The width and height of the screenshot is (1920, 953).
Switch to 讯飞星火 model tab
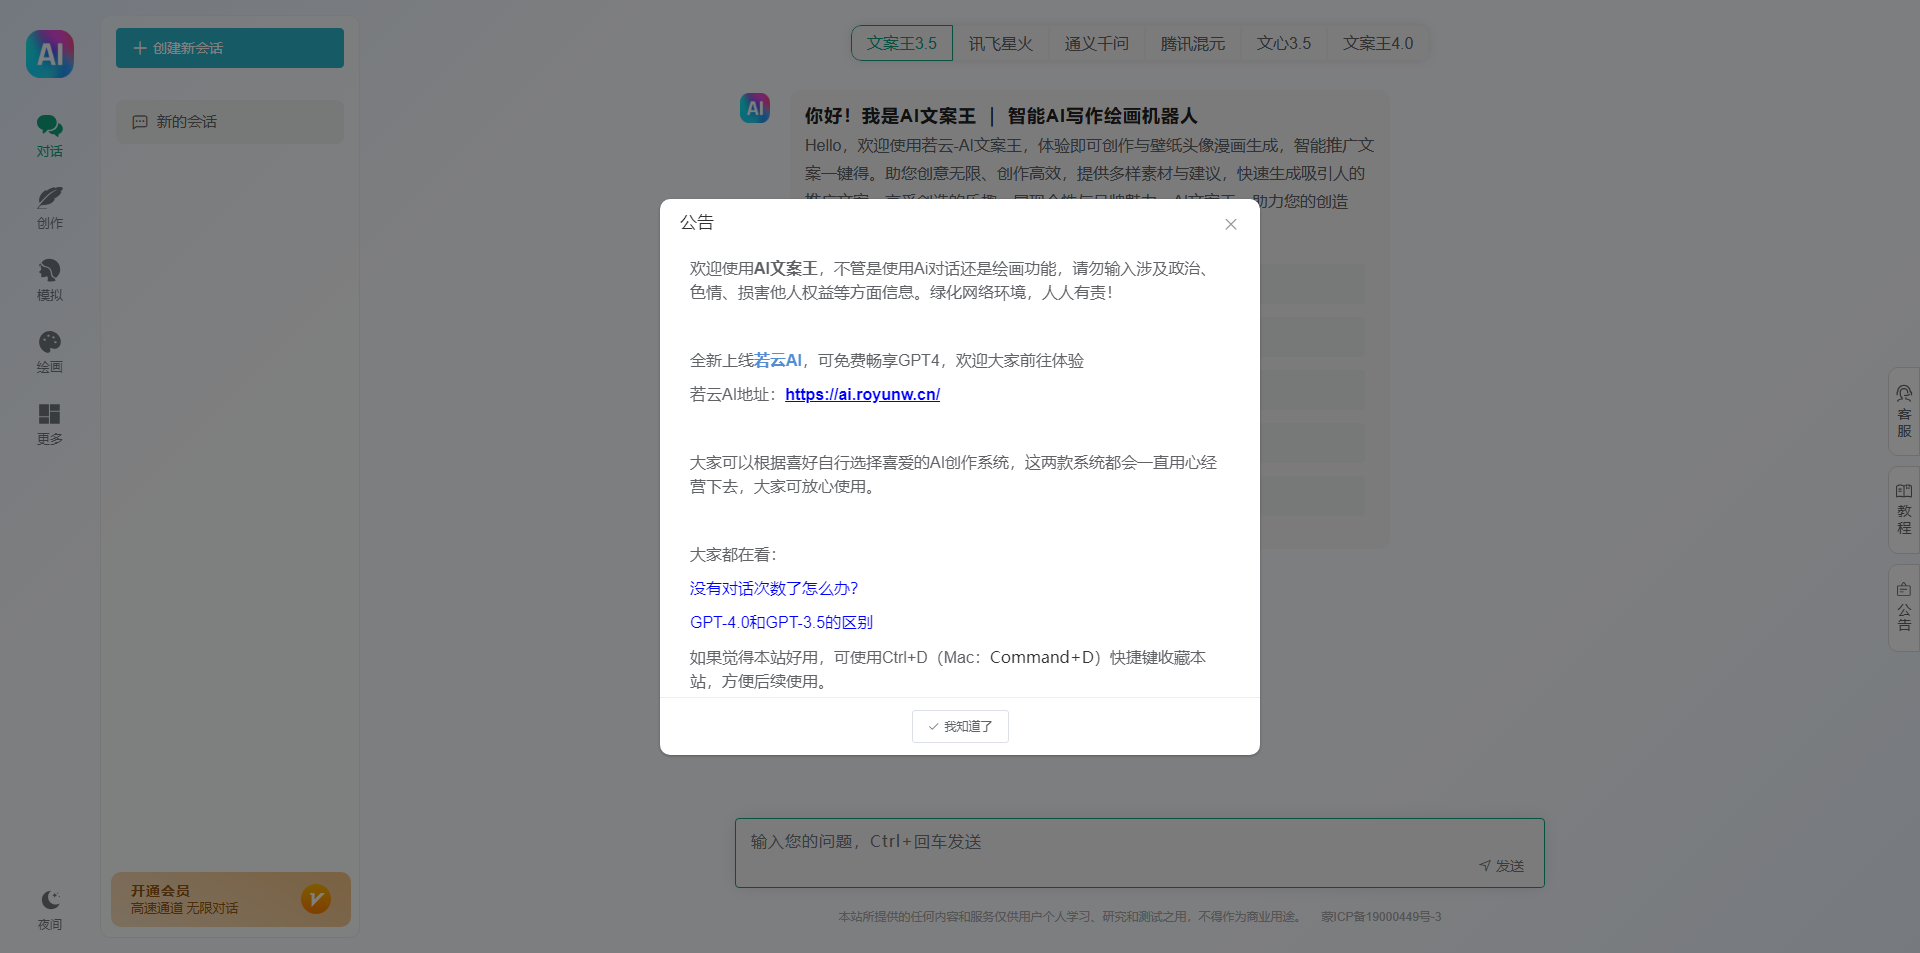tap(1000, 43)
